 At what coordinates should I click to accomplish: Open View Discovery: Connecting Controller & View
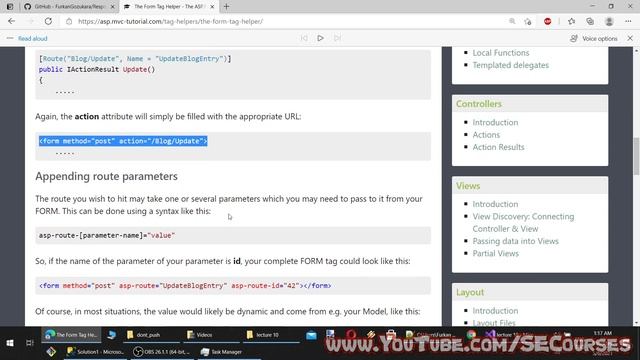click(523, 222)
